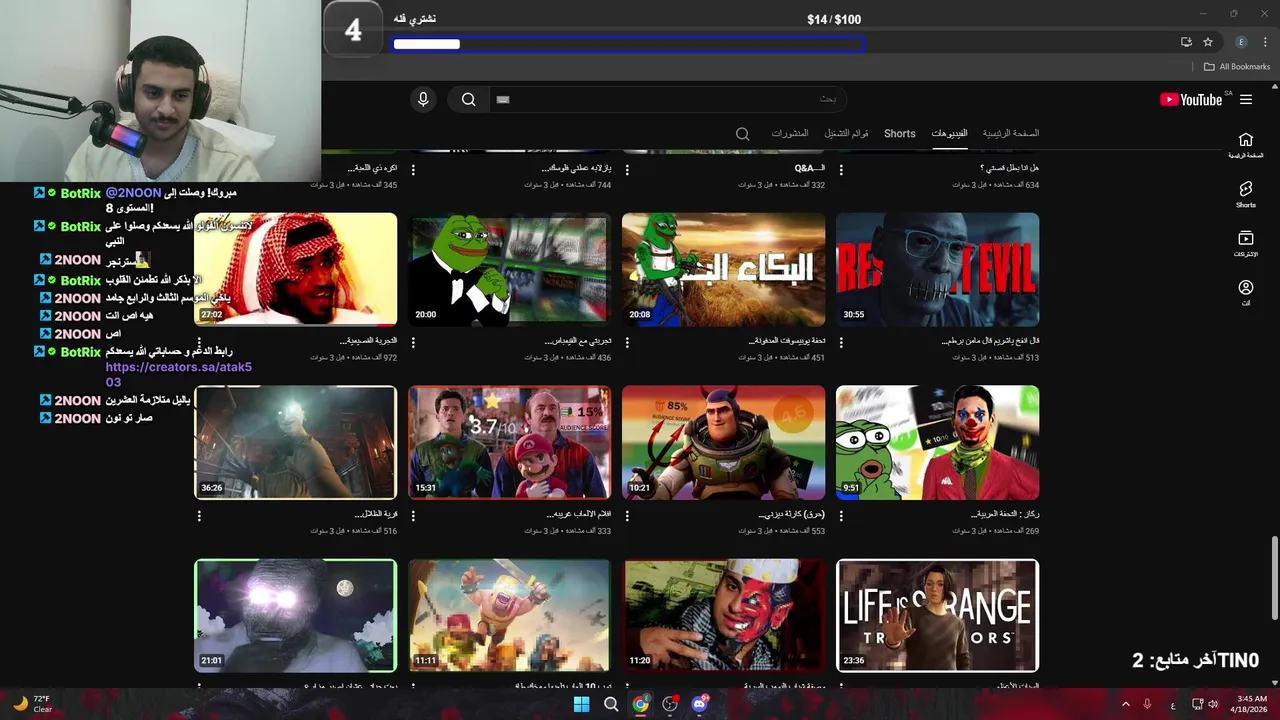Open Resident Evil thumbnail video 30:55
Screen dimensions: 1280x720
click(937, 269)
